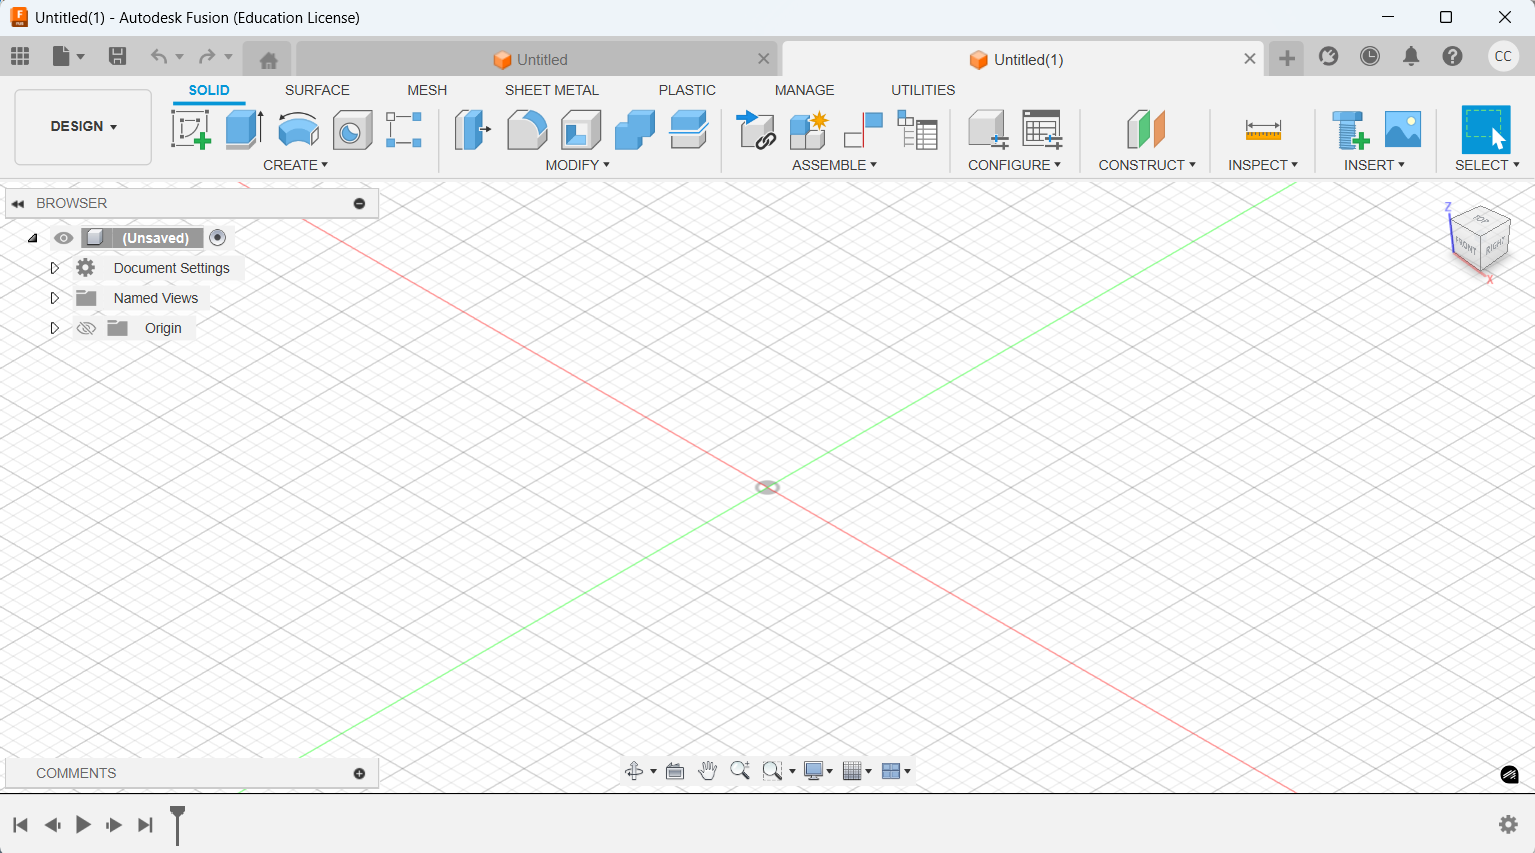Switch to the SURFACE tab

(317, 90)
